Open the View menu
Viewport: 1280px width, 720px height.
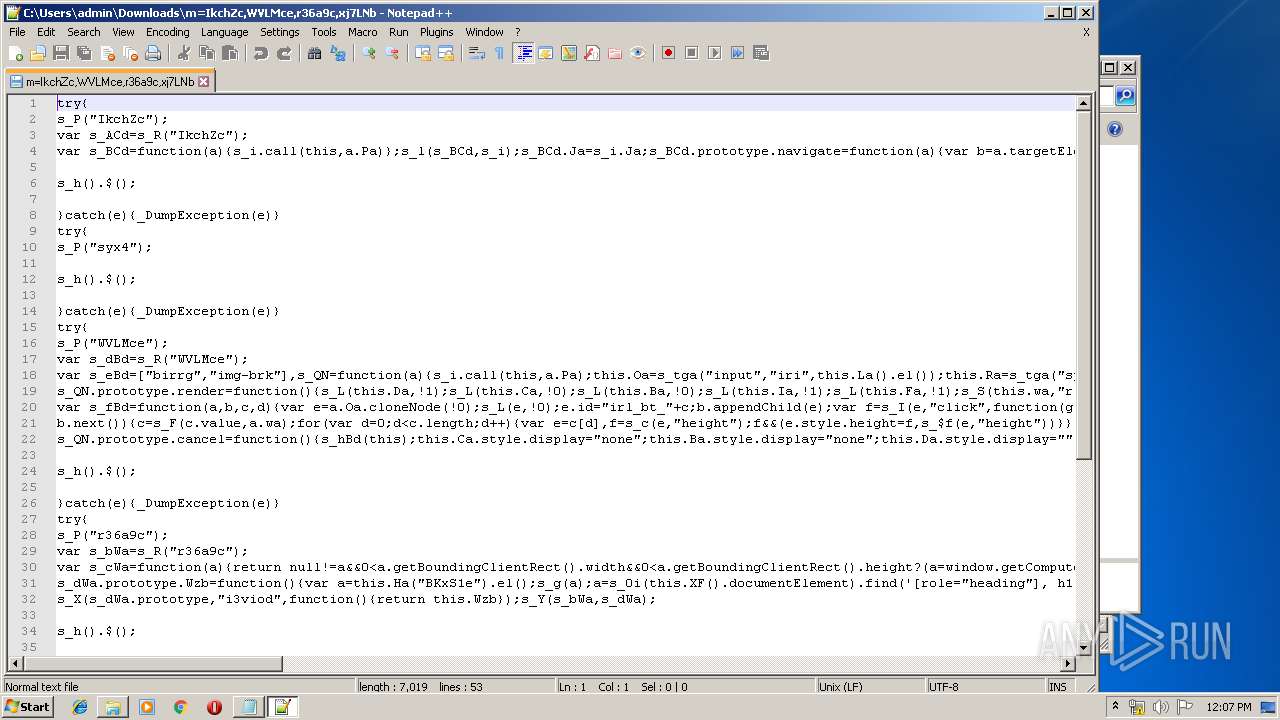tap(123, 32)
